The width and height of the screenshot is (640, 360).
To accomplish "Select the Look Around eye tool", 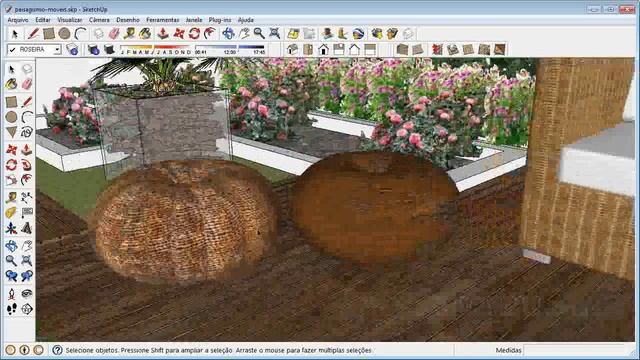I will 27,294.
